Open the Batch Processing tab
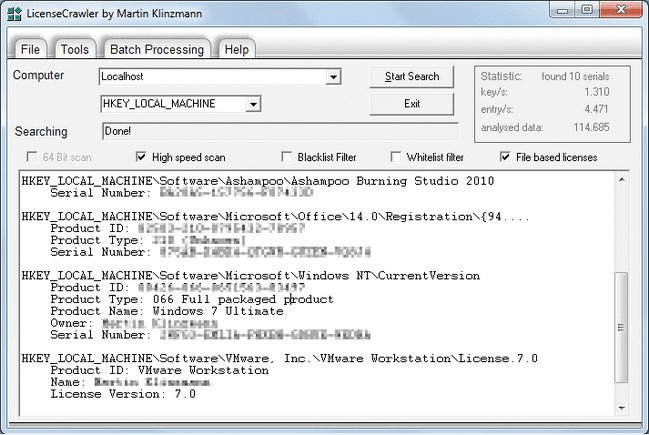This screenshot has width=649, height=435. (156, 49)
